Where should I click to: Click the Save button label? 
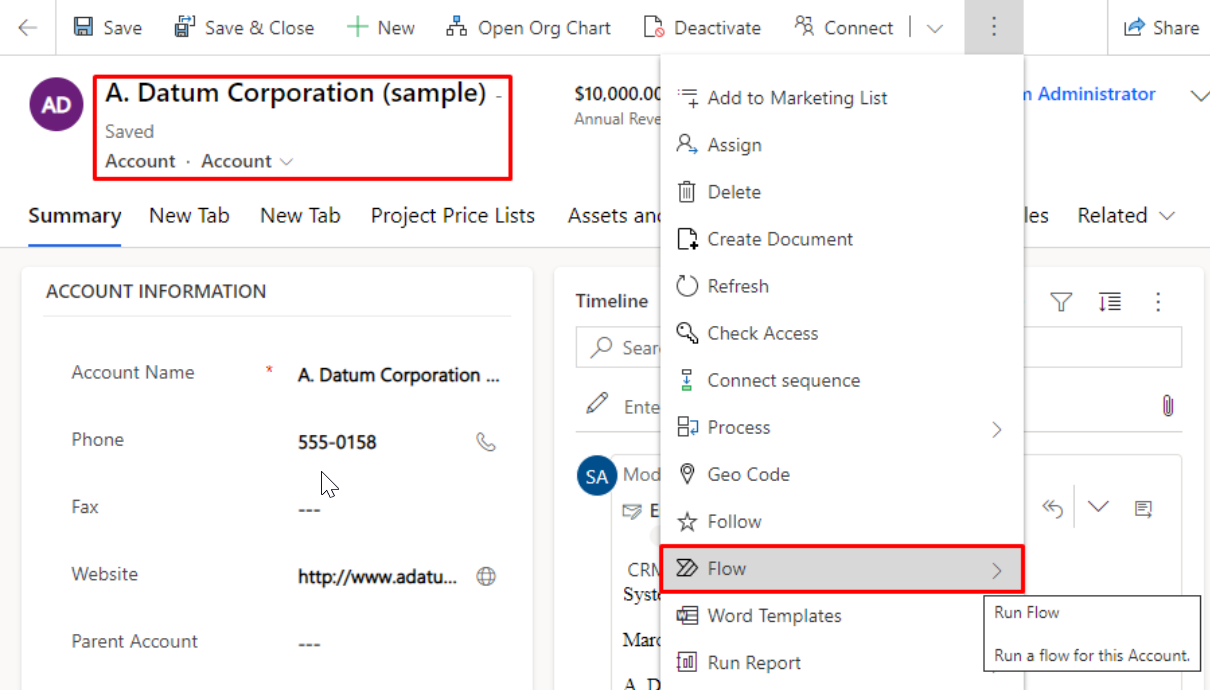[123, 28]
